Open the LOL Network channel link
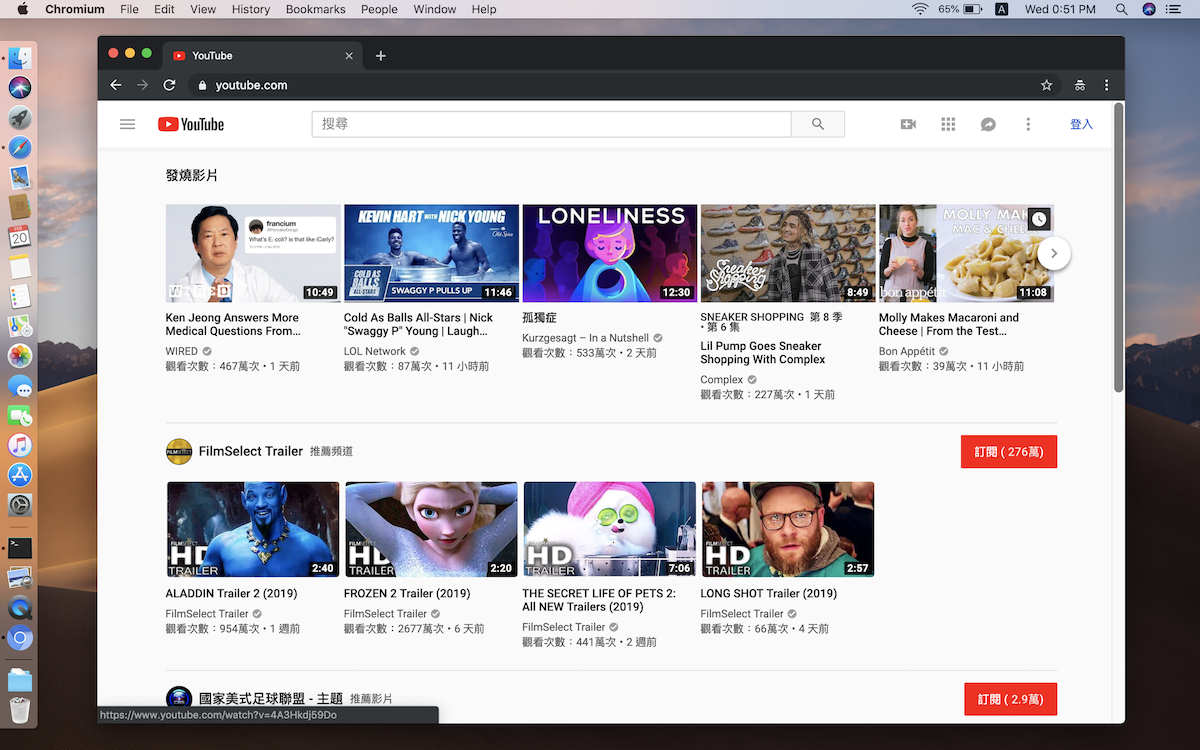This screenshot has height=750, width=1200. [375, 351]
